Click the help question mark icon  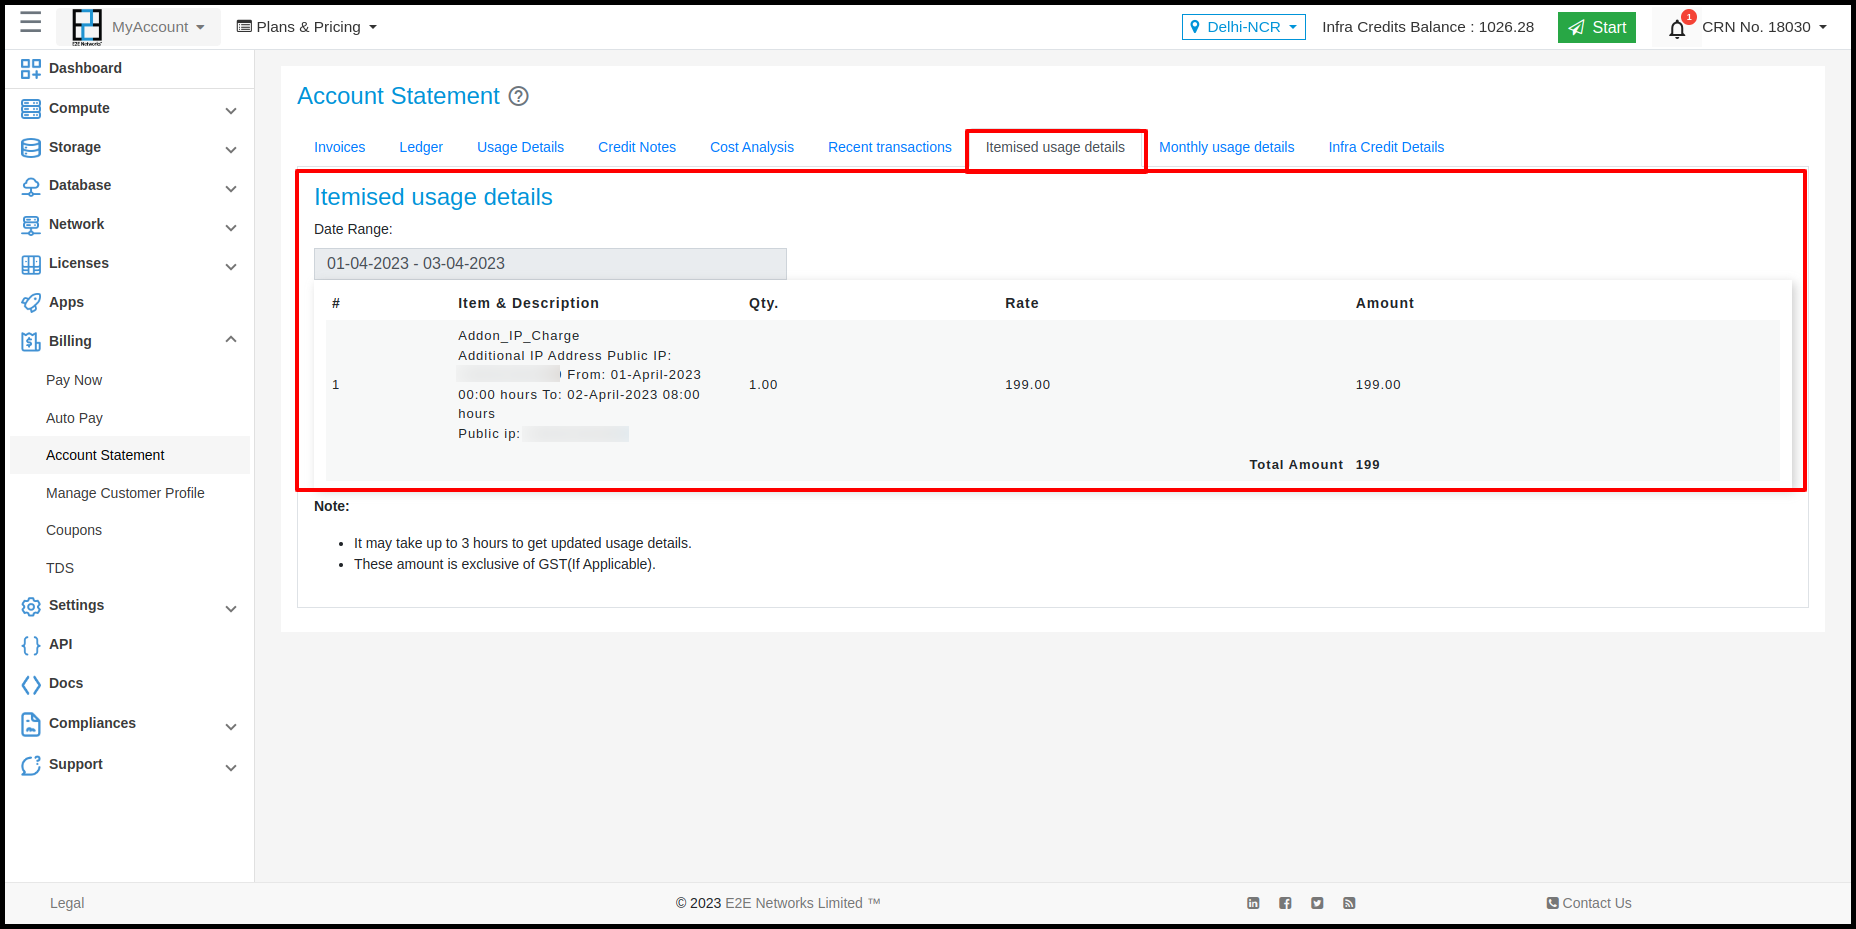pos(518,96)
